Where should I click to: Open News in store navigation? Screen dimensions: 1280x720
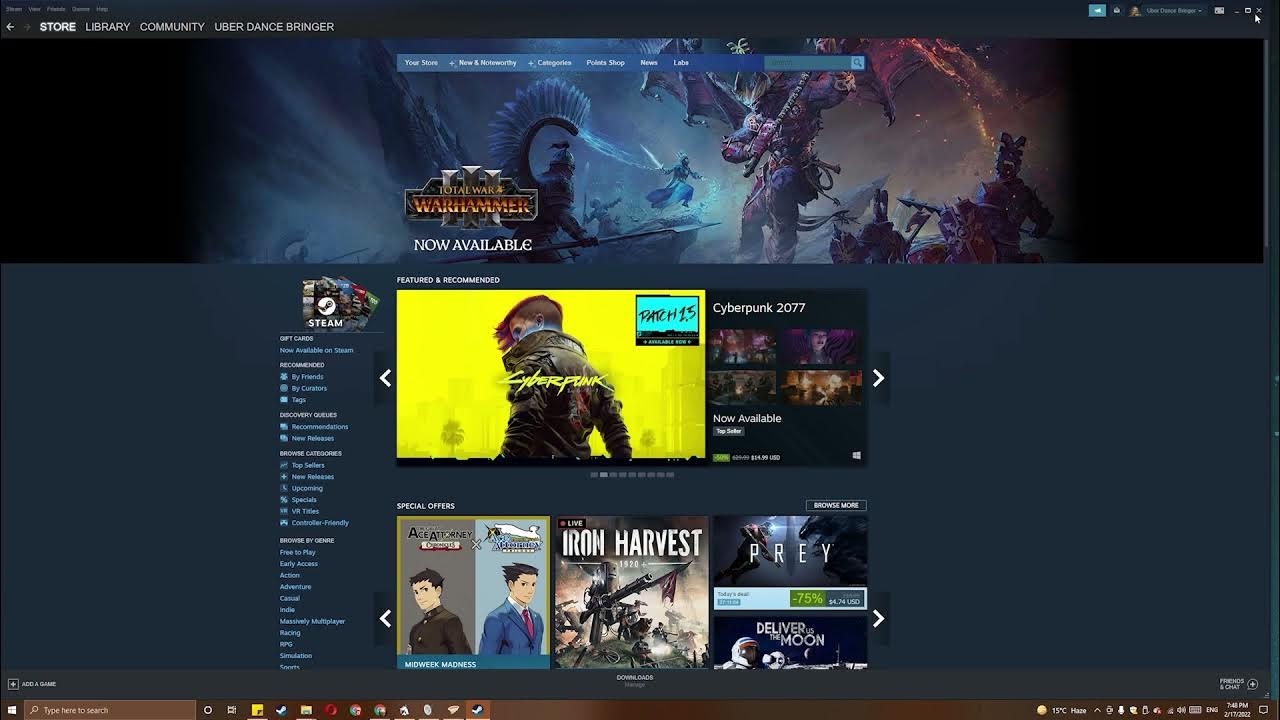tap(649, 63)
